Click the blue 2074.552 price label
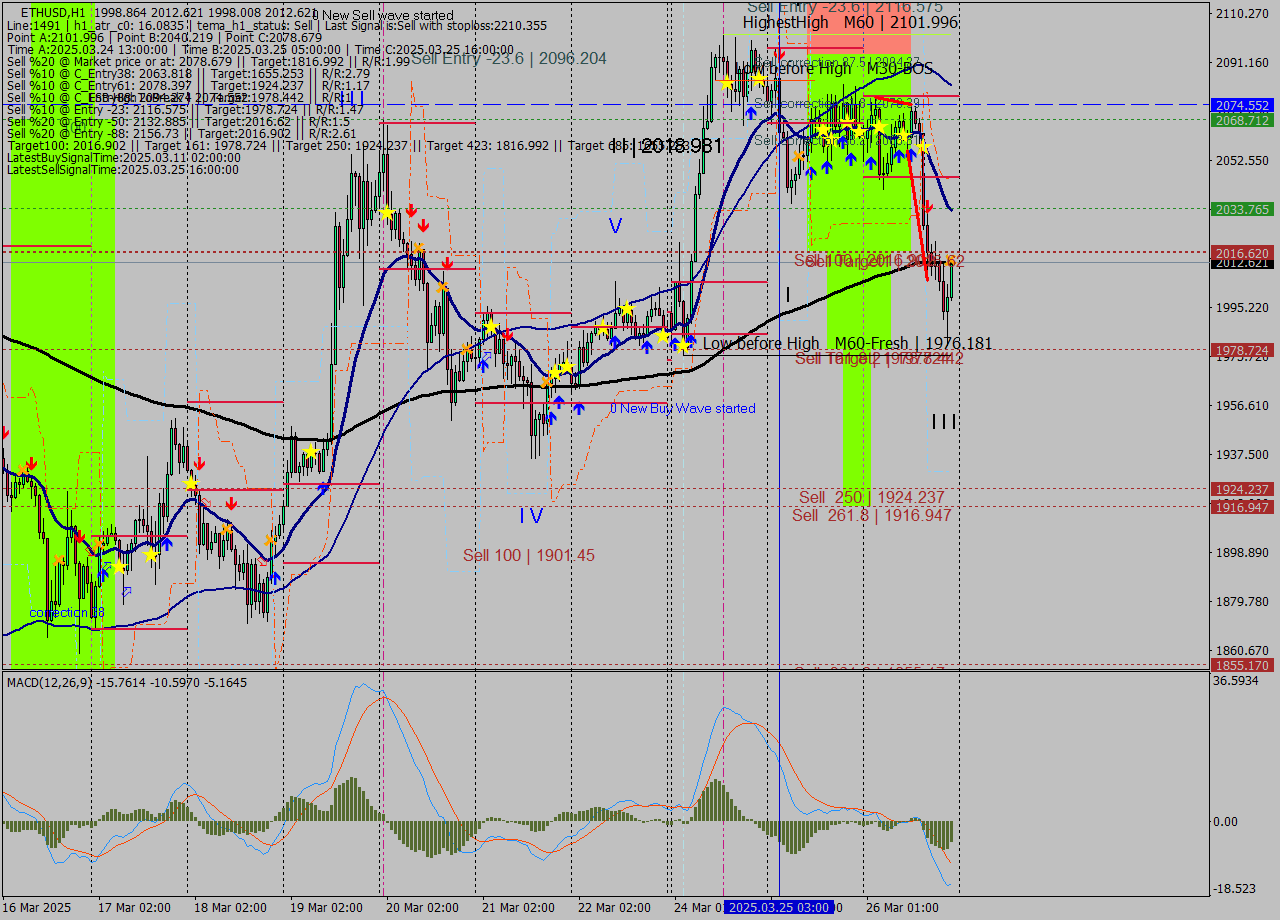The height and width of the screenshot is (920, 1280). (1241, 105)
